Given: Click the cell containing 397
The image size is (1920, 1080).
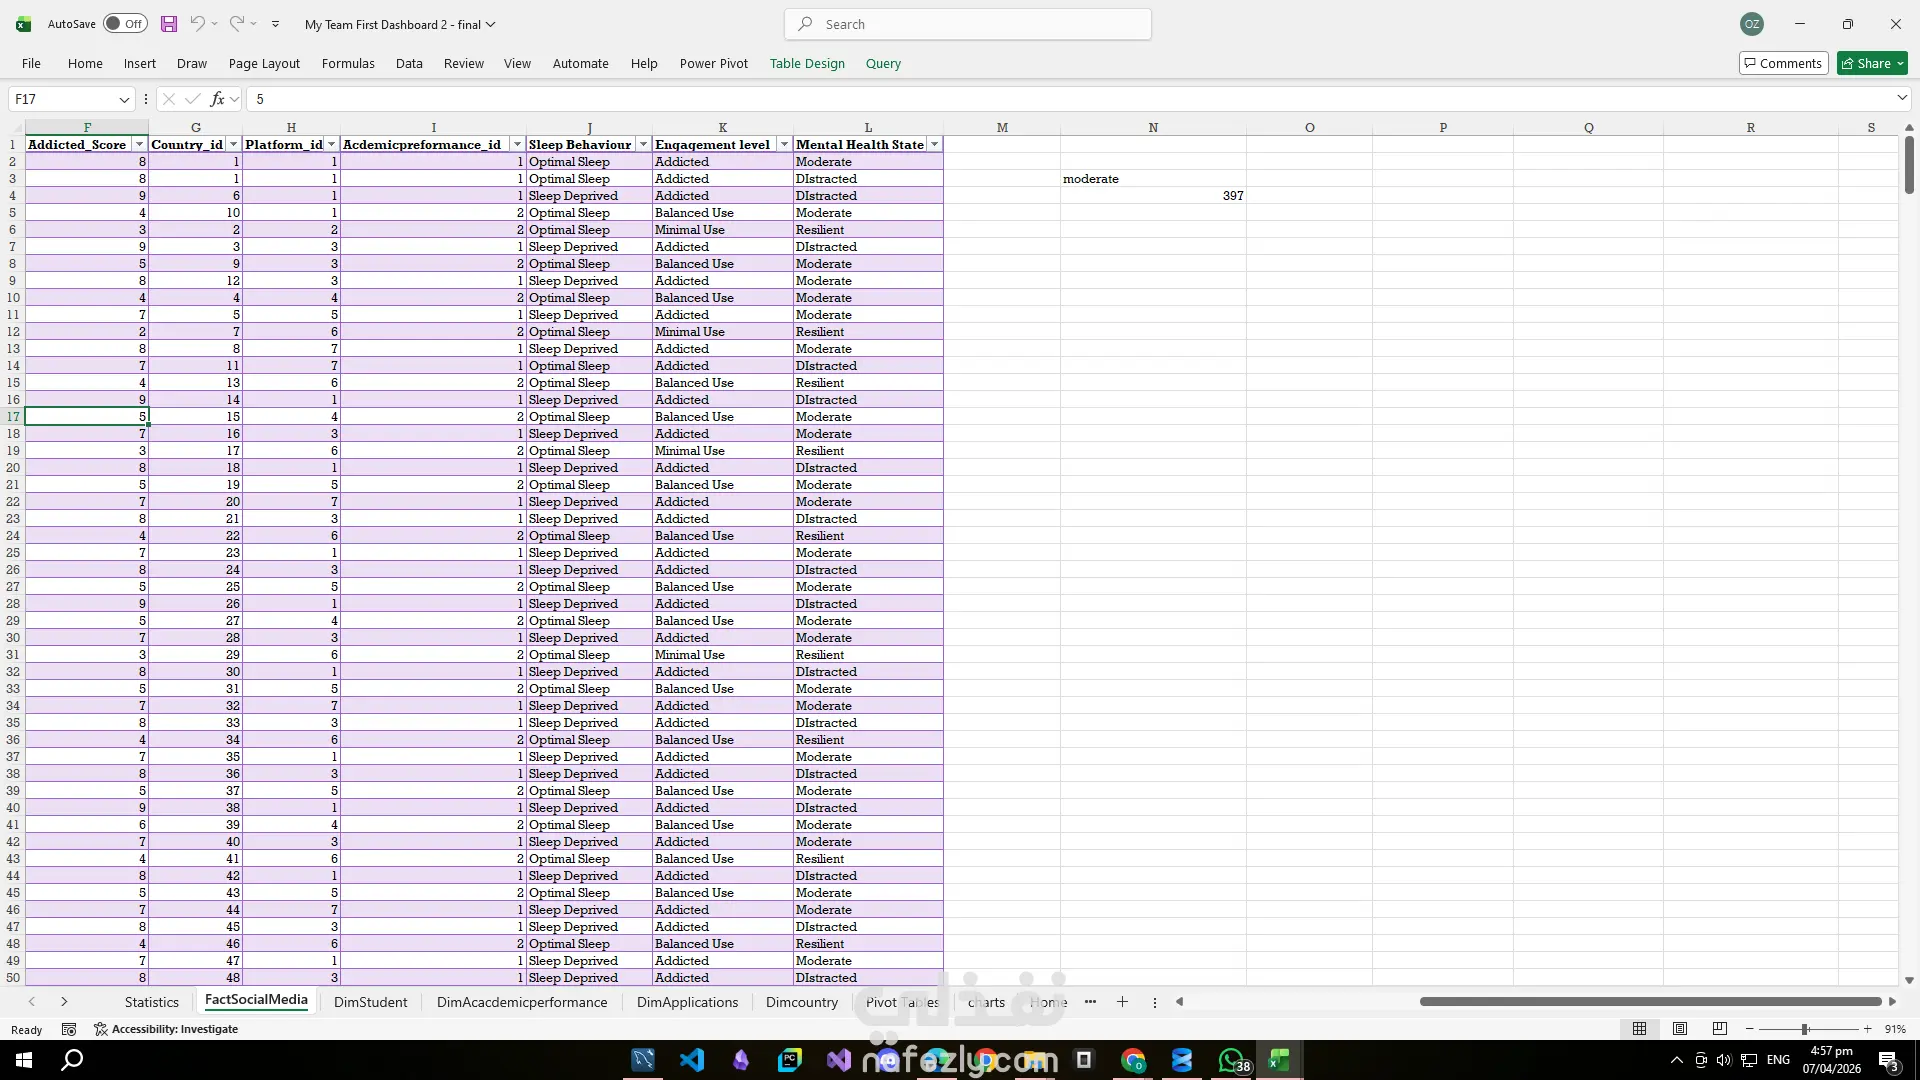Looking at the screenshot, I should pos(1153,195).
